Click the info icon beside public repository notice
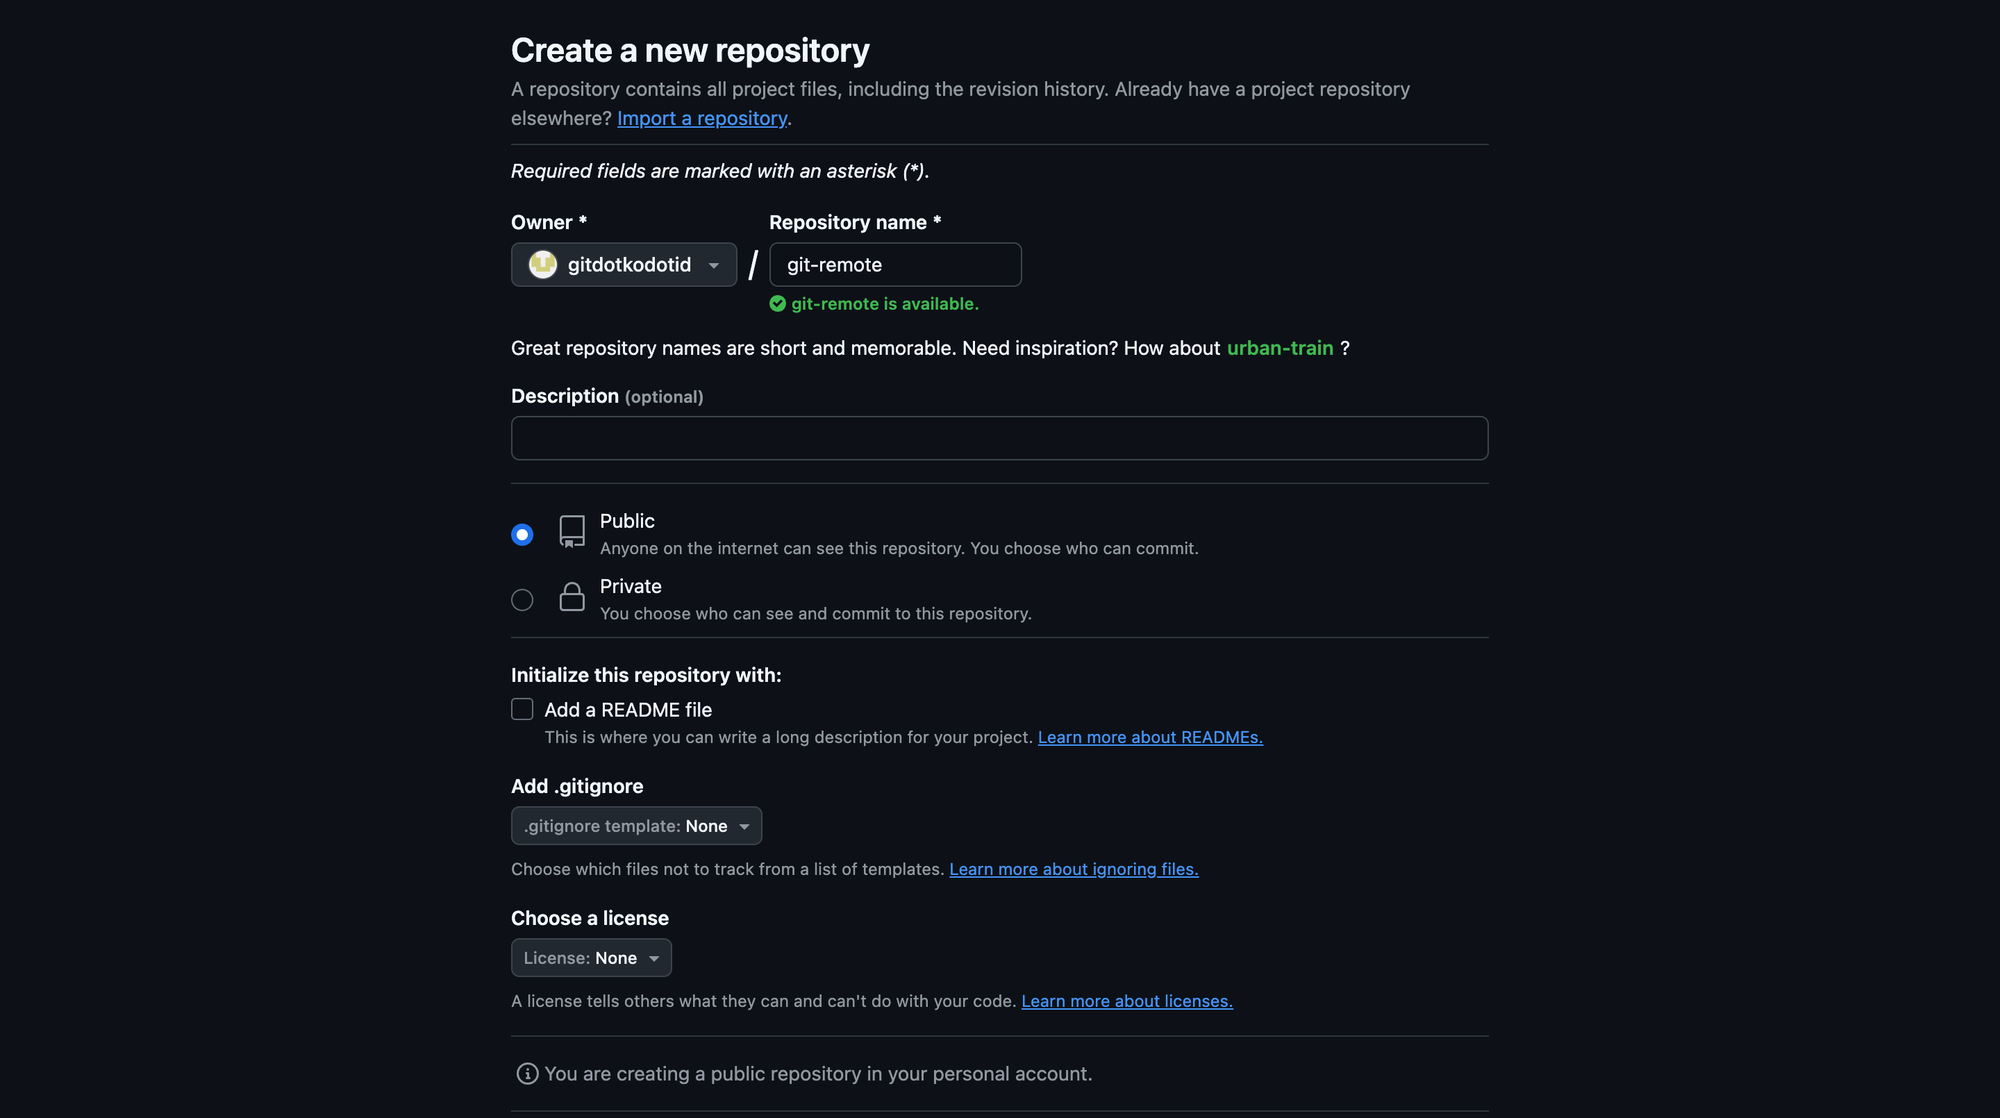 pyautogui.click(x=527, y=1074)
